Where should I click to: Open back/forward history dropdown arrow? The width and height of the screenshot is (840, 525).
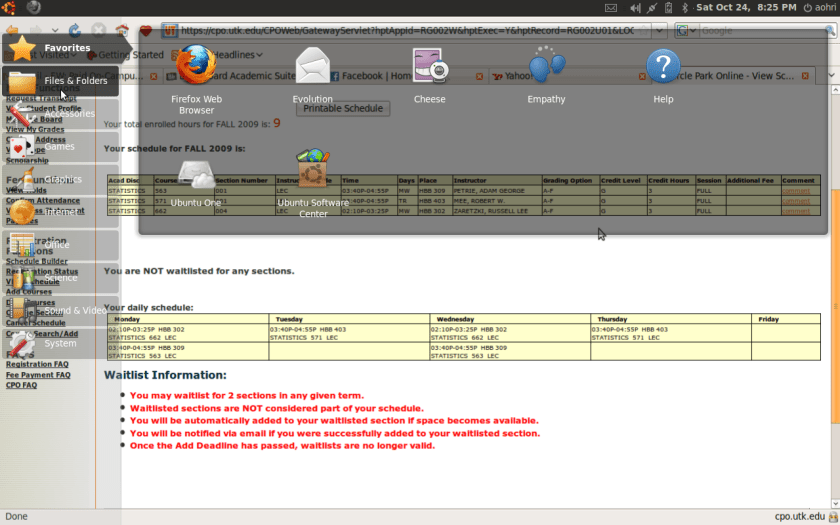pos(55,31)
